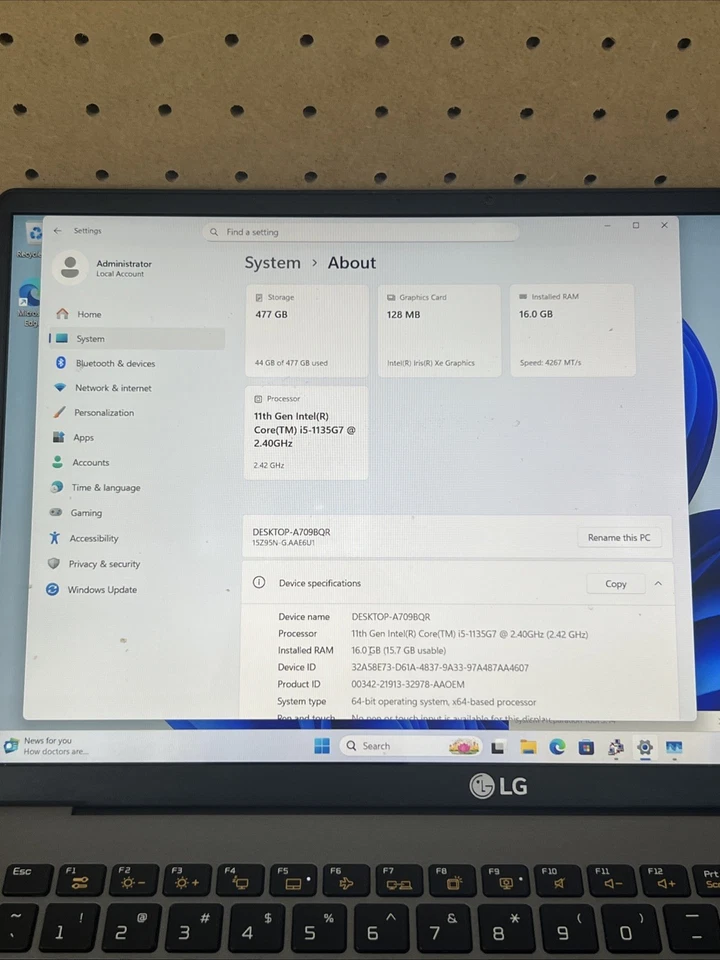Open the Installed RAM 16.0 GB card

pyautogui.click(x=572, y=330)
